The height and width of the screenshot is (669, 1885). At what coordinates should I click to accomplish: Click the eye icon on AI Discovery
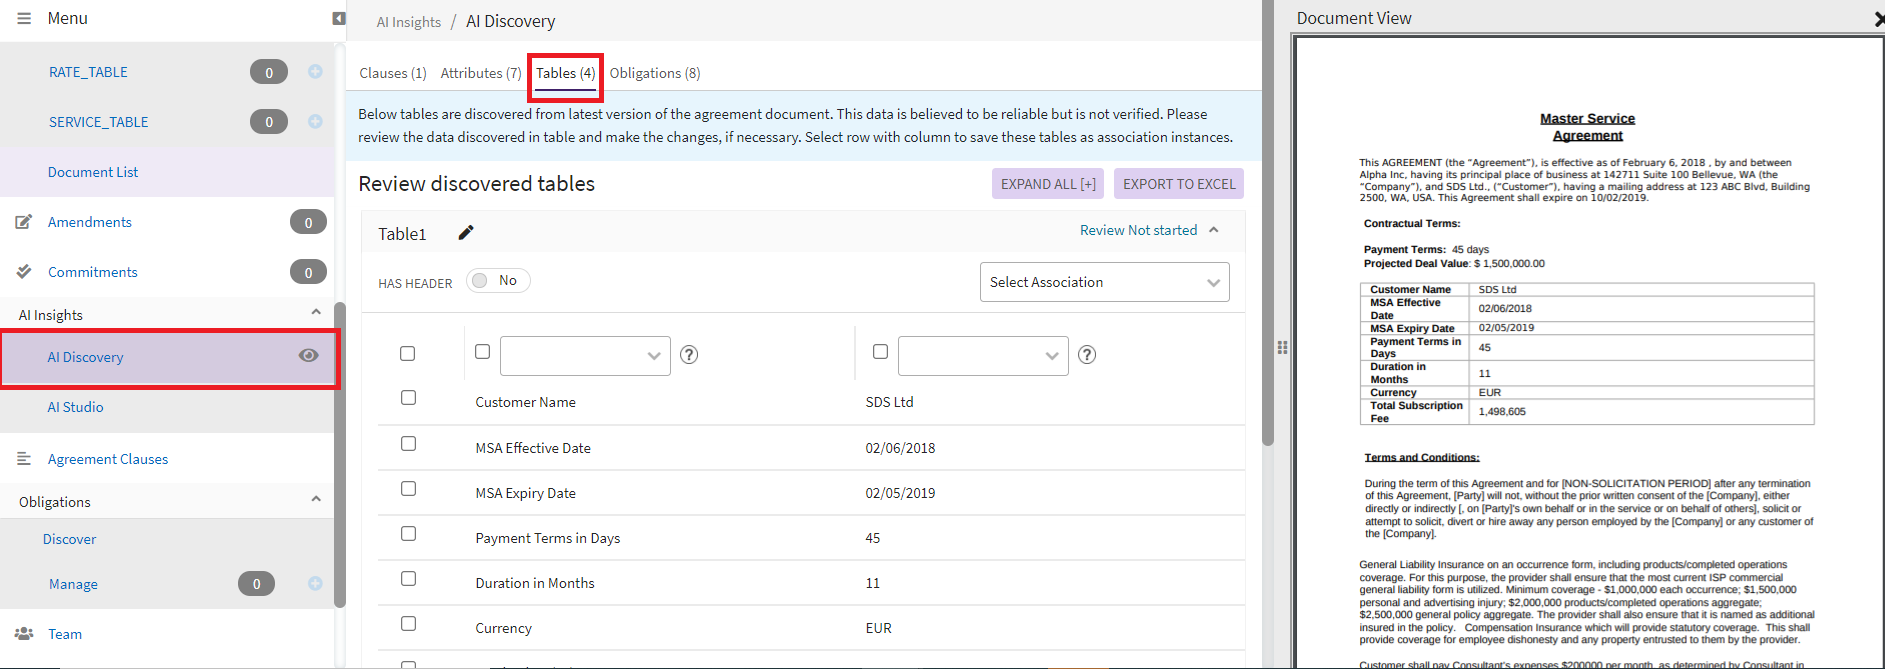coord(309,356)
